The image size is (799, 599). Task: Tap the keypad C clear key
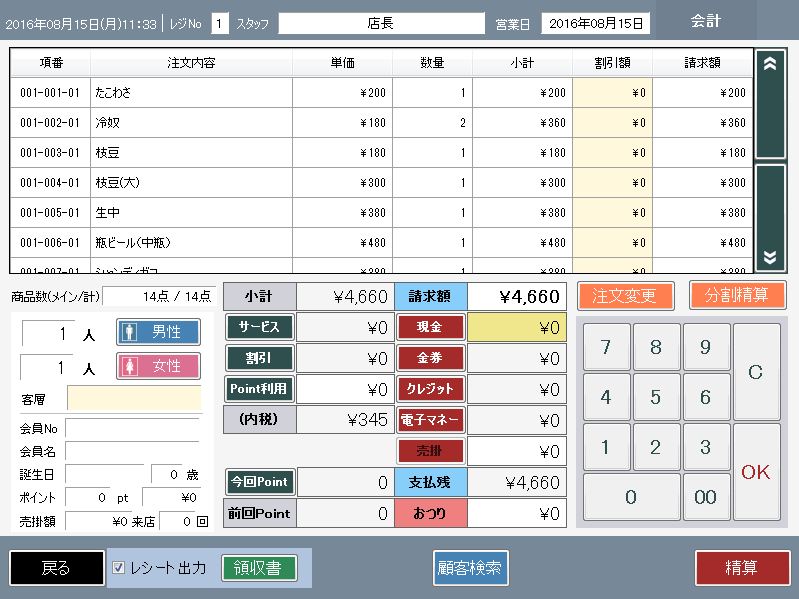pyautogui.click(x=756, y=372)
